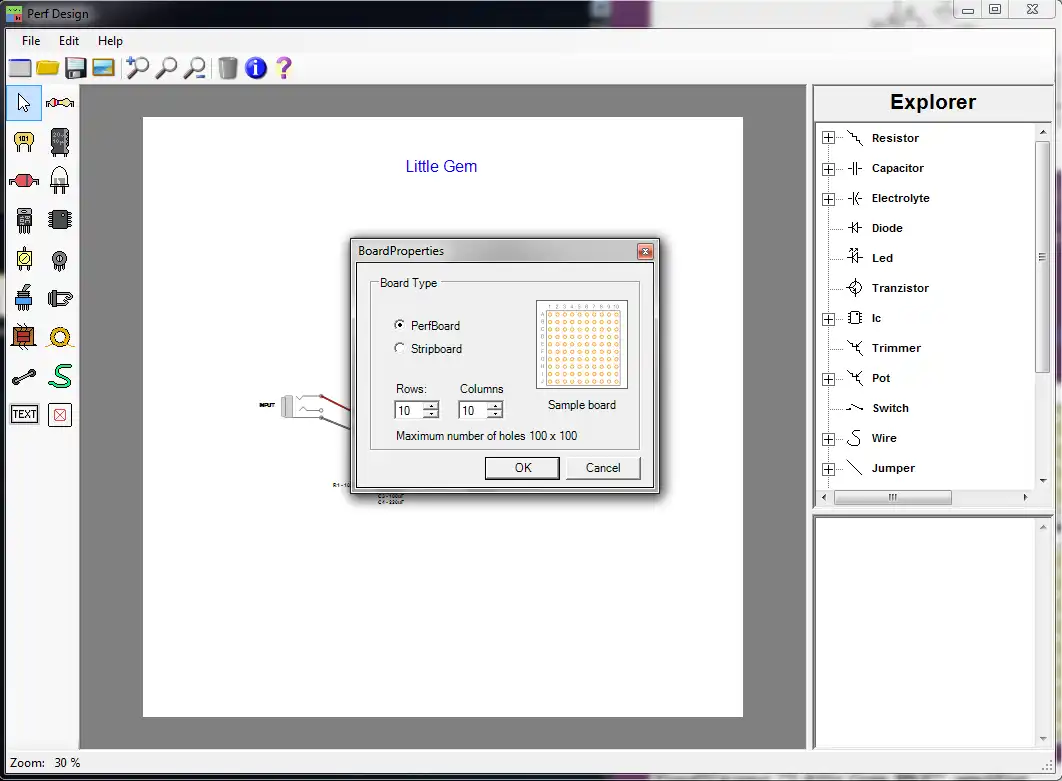Expand the Ic tree node

point(828,318)
